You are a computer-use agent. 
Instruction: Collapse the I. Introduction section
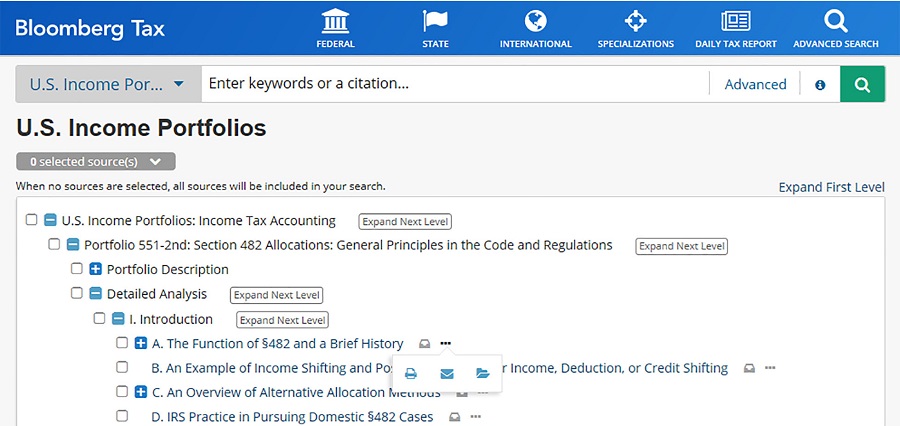pos(118,319)
